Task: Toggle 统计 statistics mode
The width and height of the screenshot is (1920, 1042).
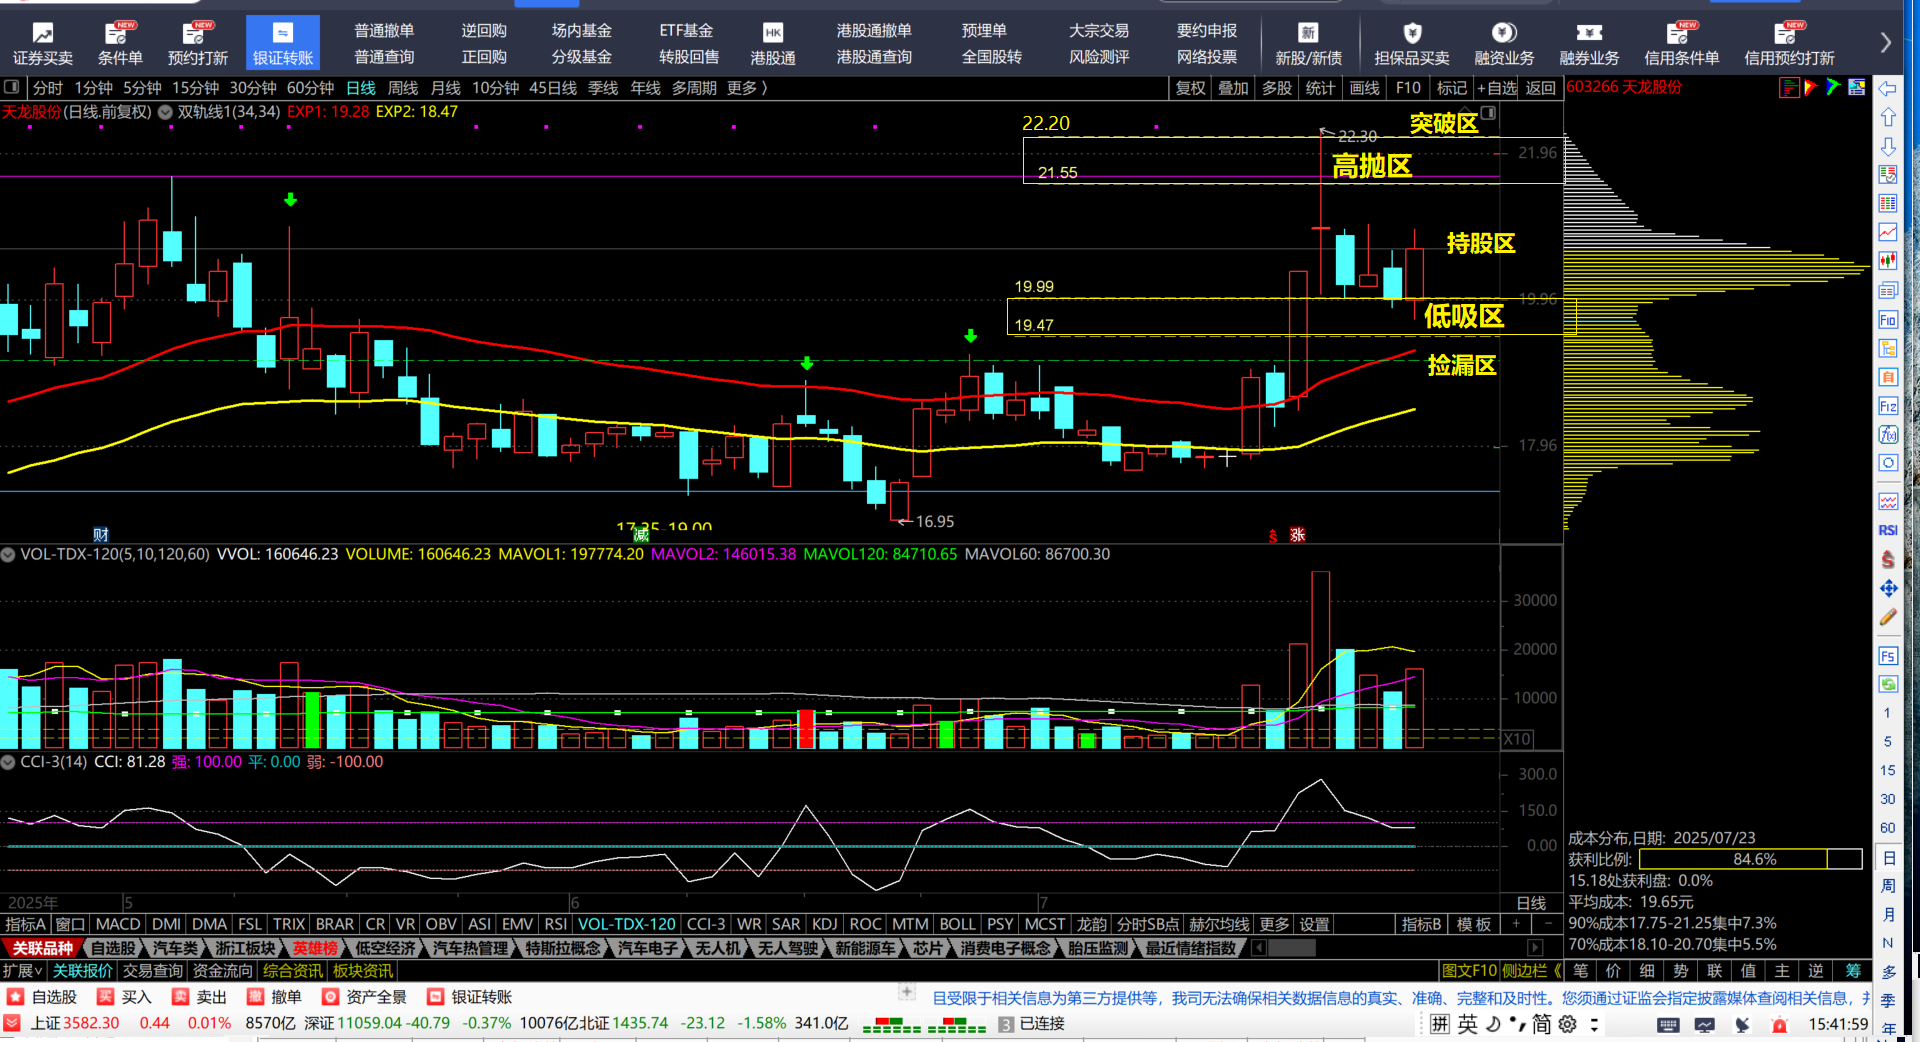Action: [1320, 88]
